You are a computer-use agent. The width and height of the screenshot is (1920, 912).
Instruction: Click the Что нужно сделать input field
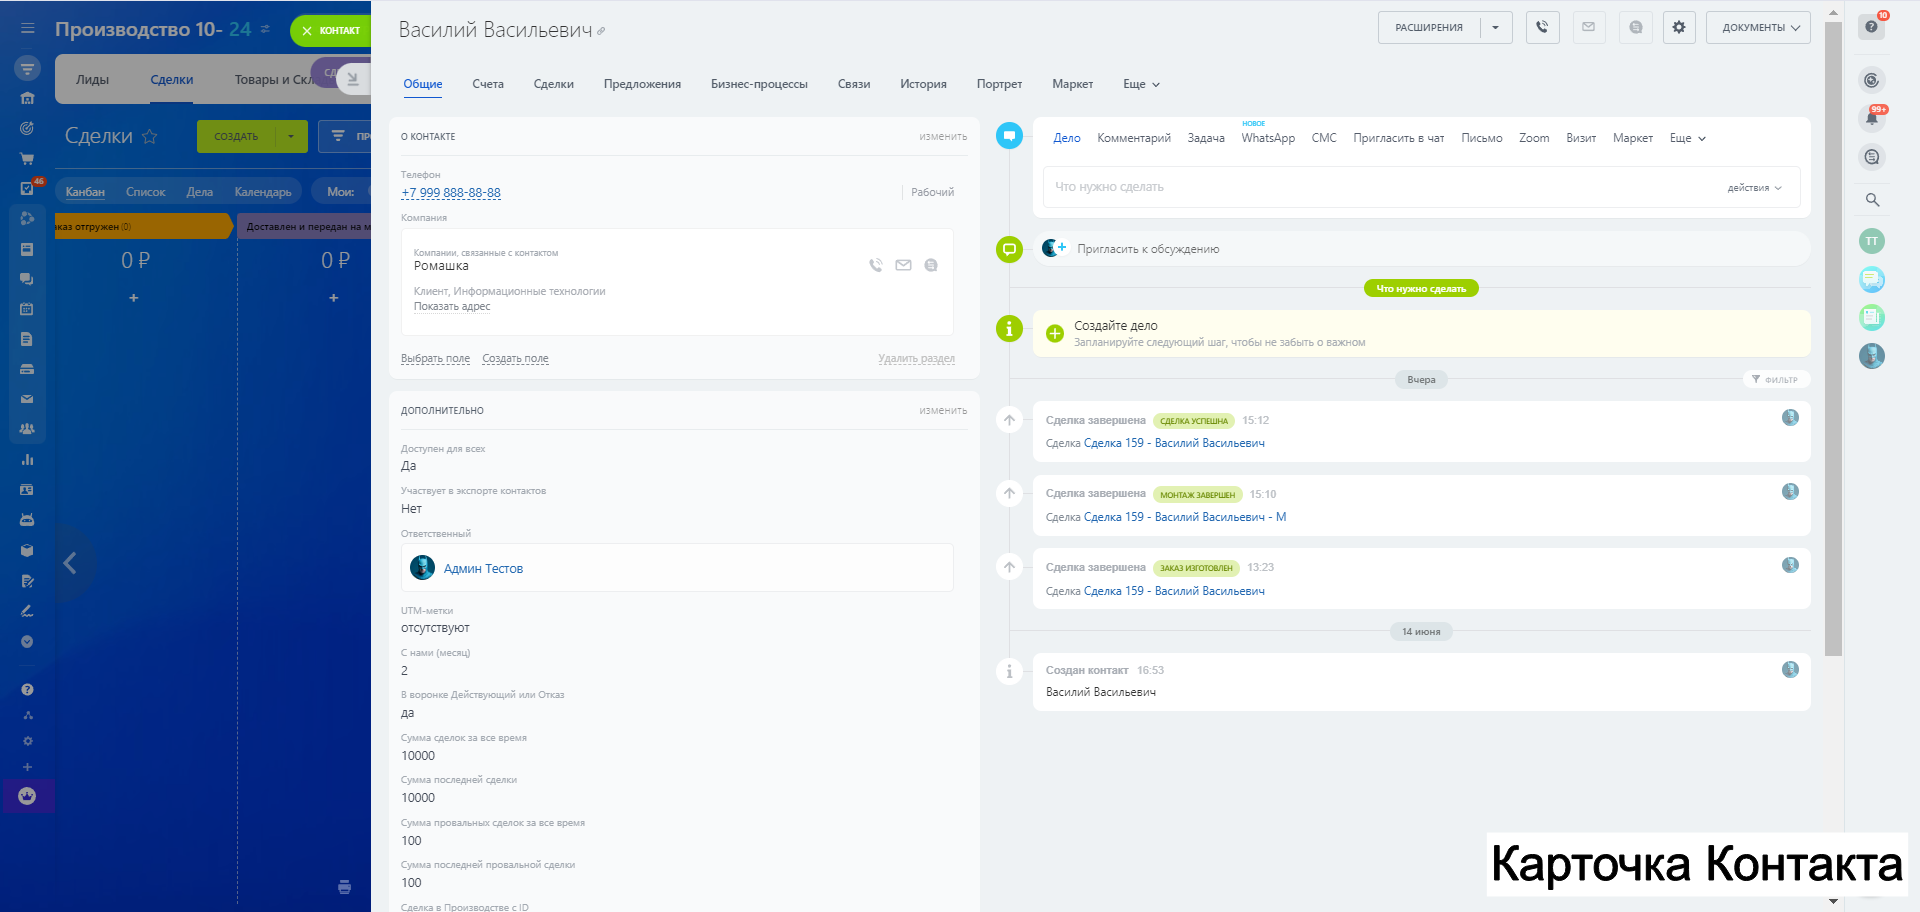(1380, 187)
